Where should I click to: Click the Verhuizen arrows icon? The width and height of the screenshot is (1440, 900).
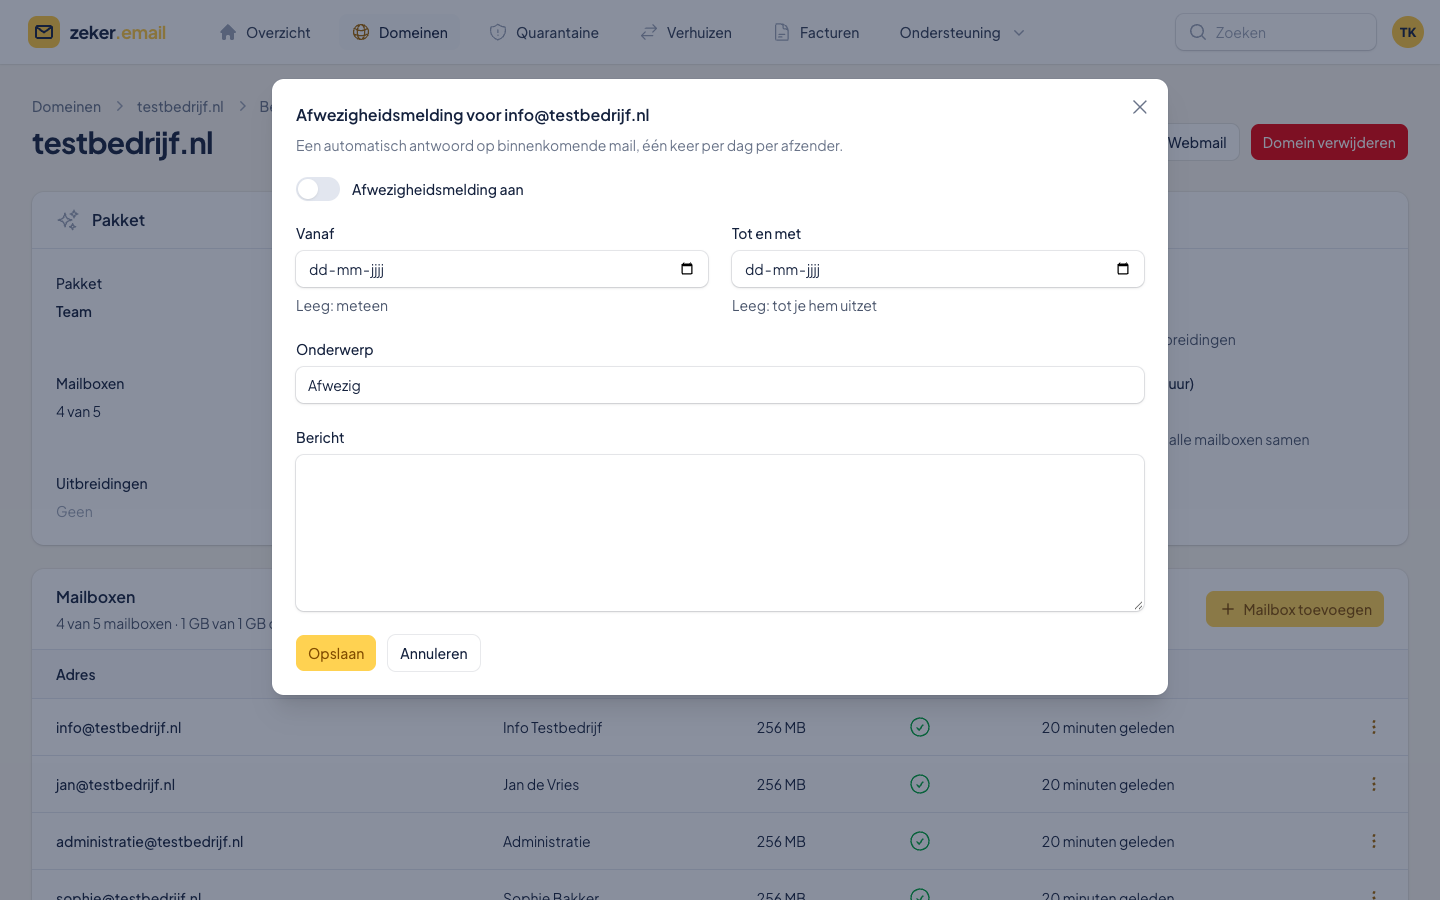coord(649,32)
